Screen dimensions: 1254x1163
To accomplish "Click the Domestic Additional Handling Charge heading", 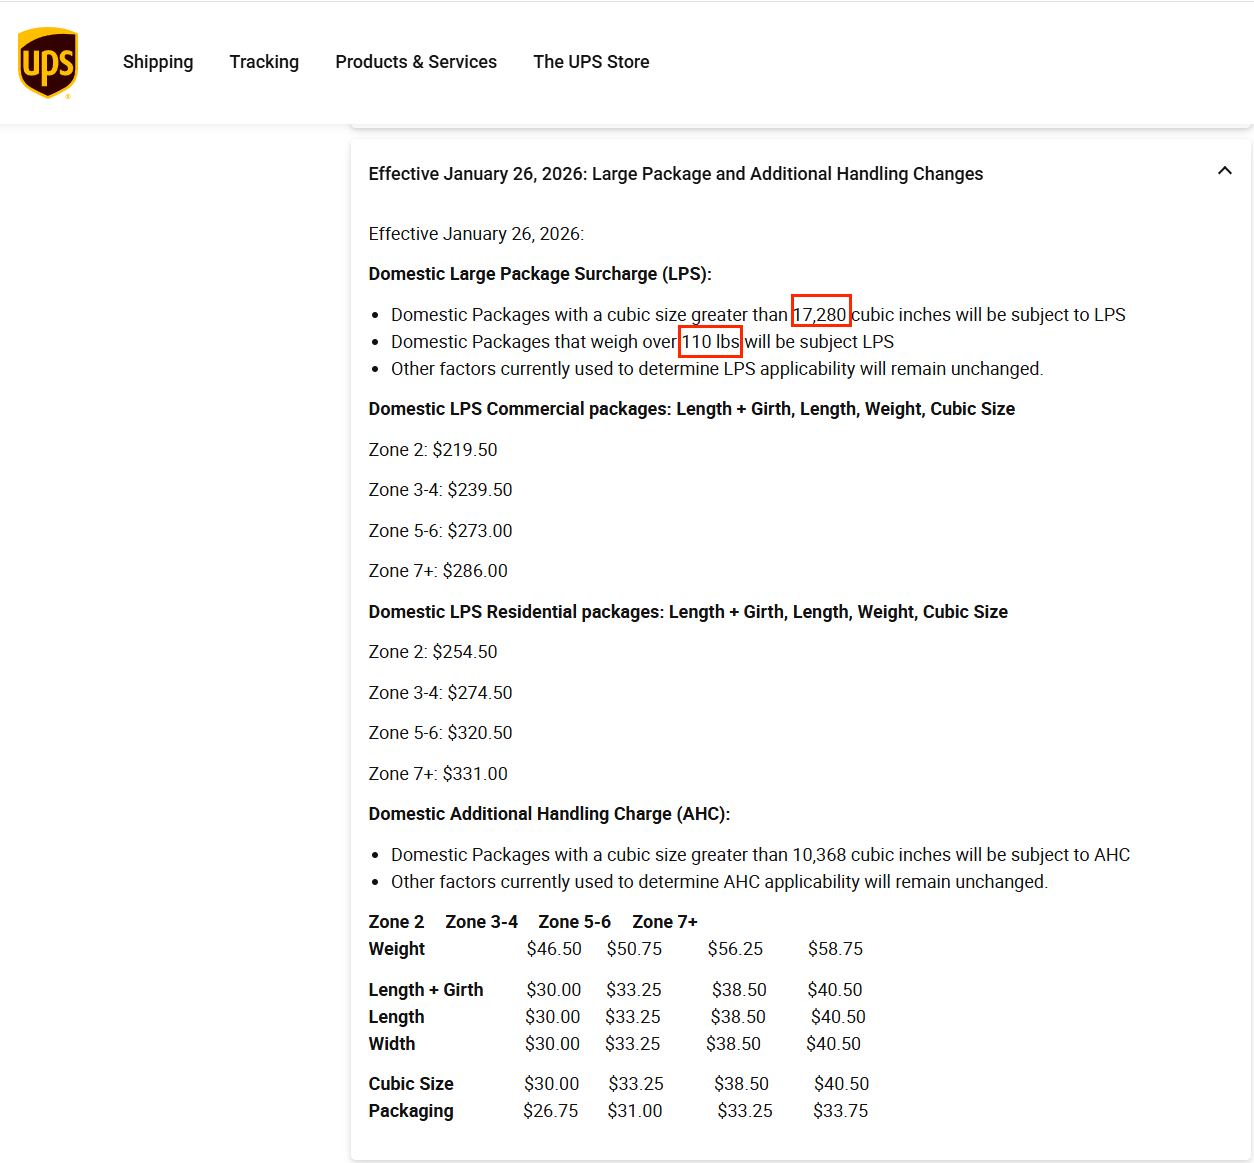I will pos(549,814).
